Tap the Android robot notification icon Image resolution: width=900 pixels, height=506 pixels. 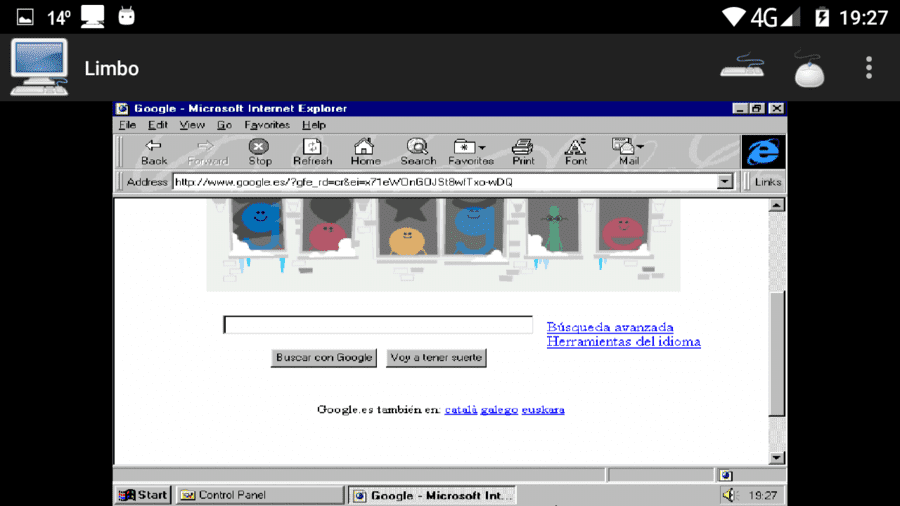pyautogui.click(x=126, y=16)
